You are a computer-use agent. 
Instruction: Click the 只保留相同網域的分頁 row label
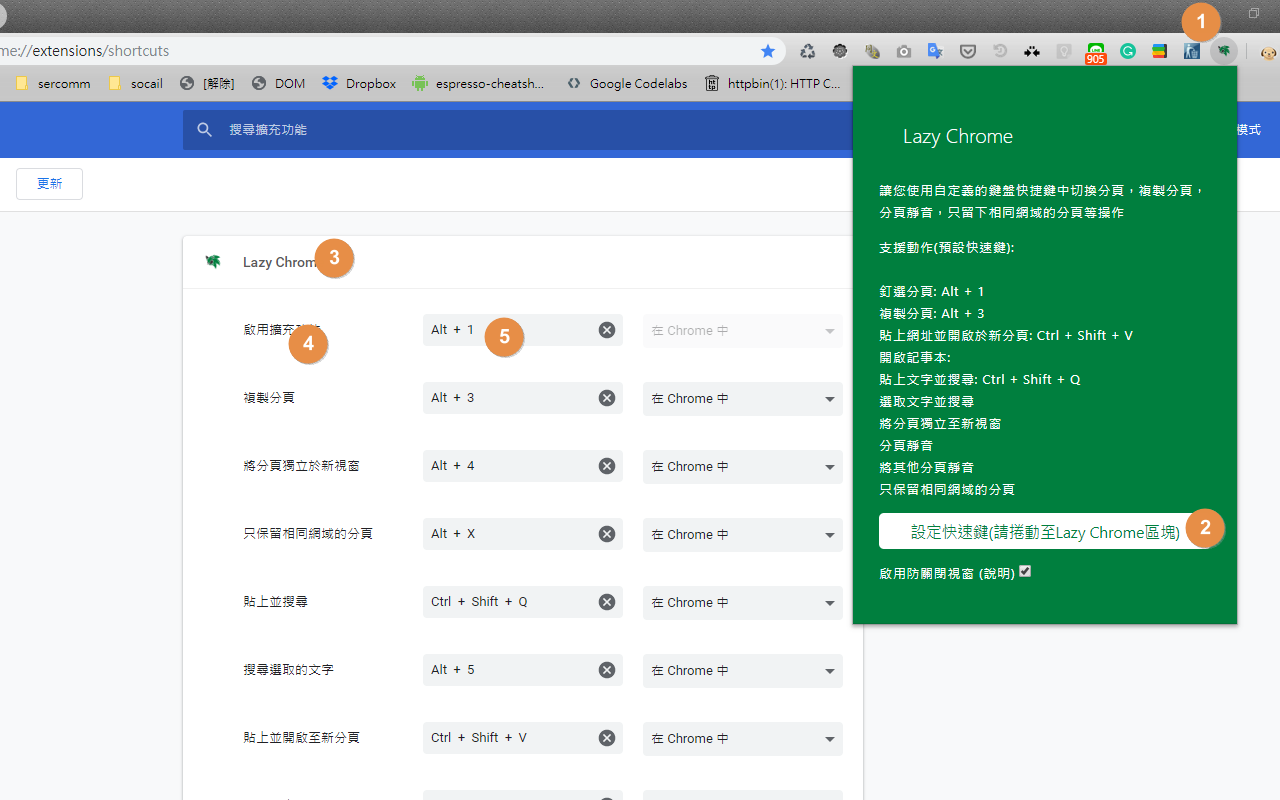click(308, 534)
